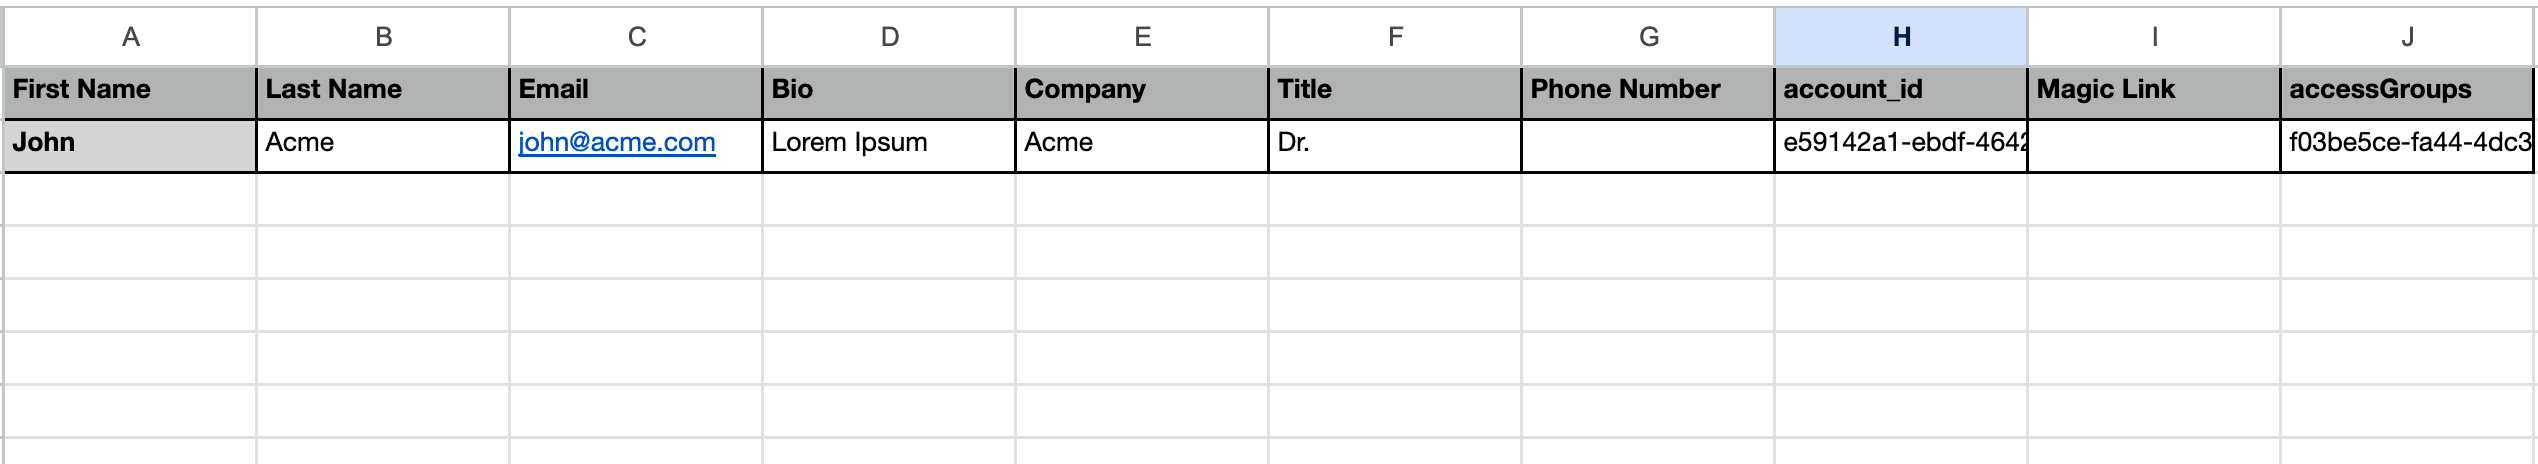Select column F header
The width and height of the screenshot is (2538, 464).
pyautogui.click(x=1395, y=37)
